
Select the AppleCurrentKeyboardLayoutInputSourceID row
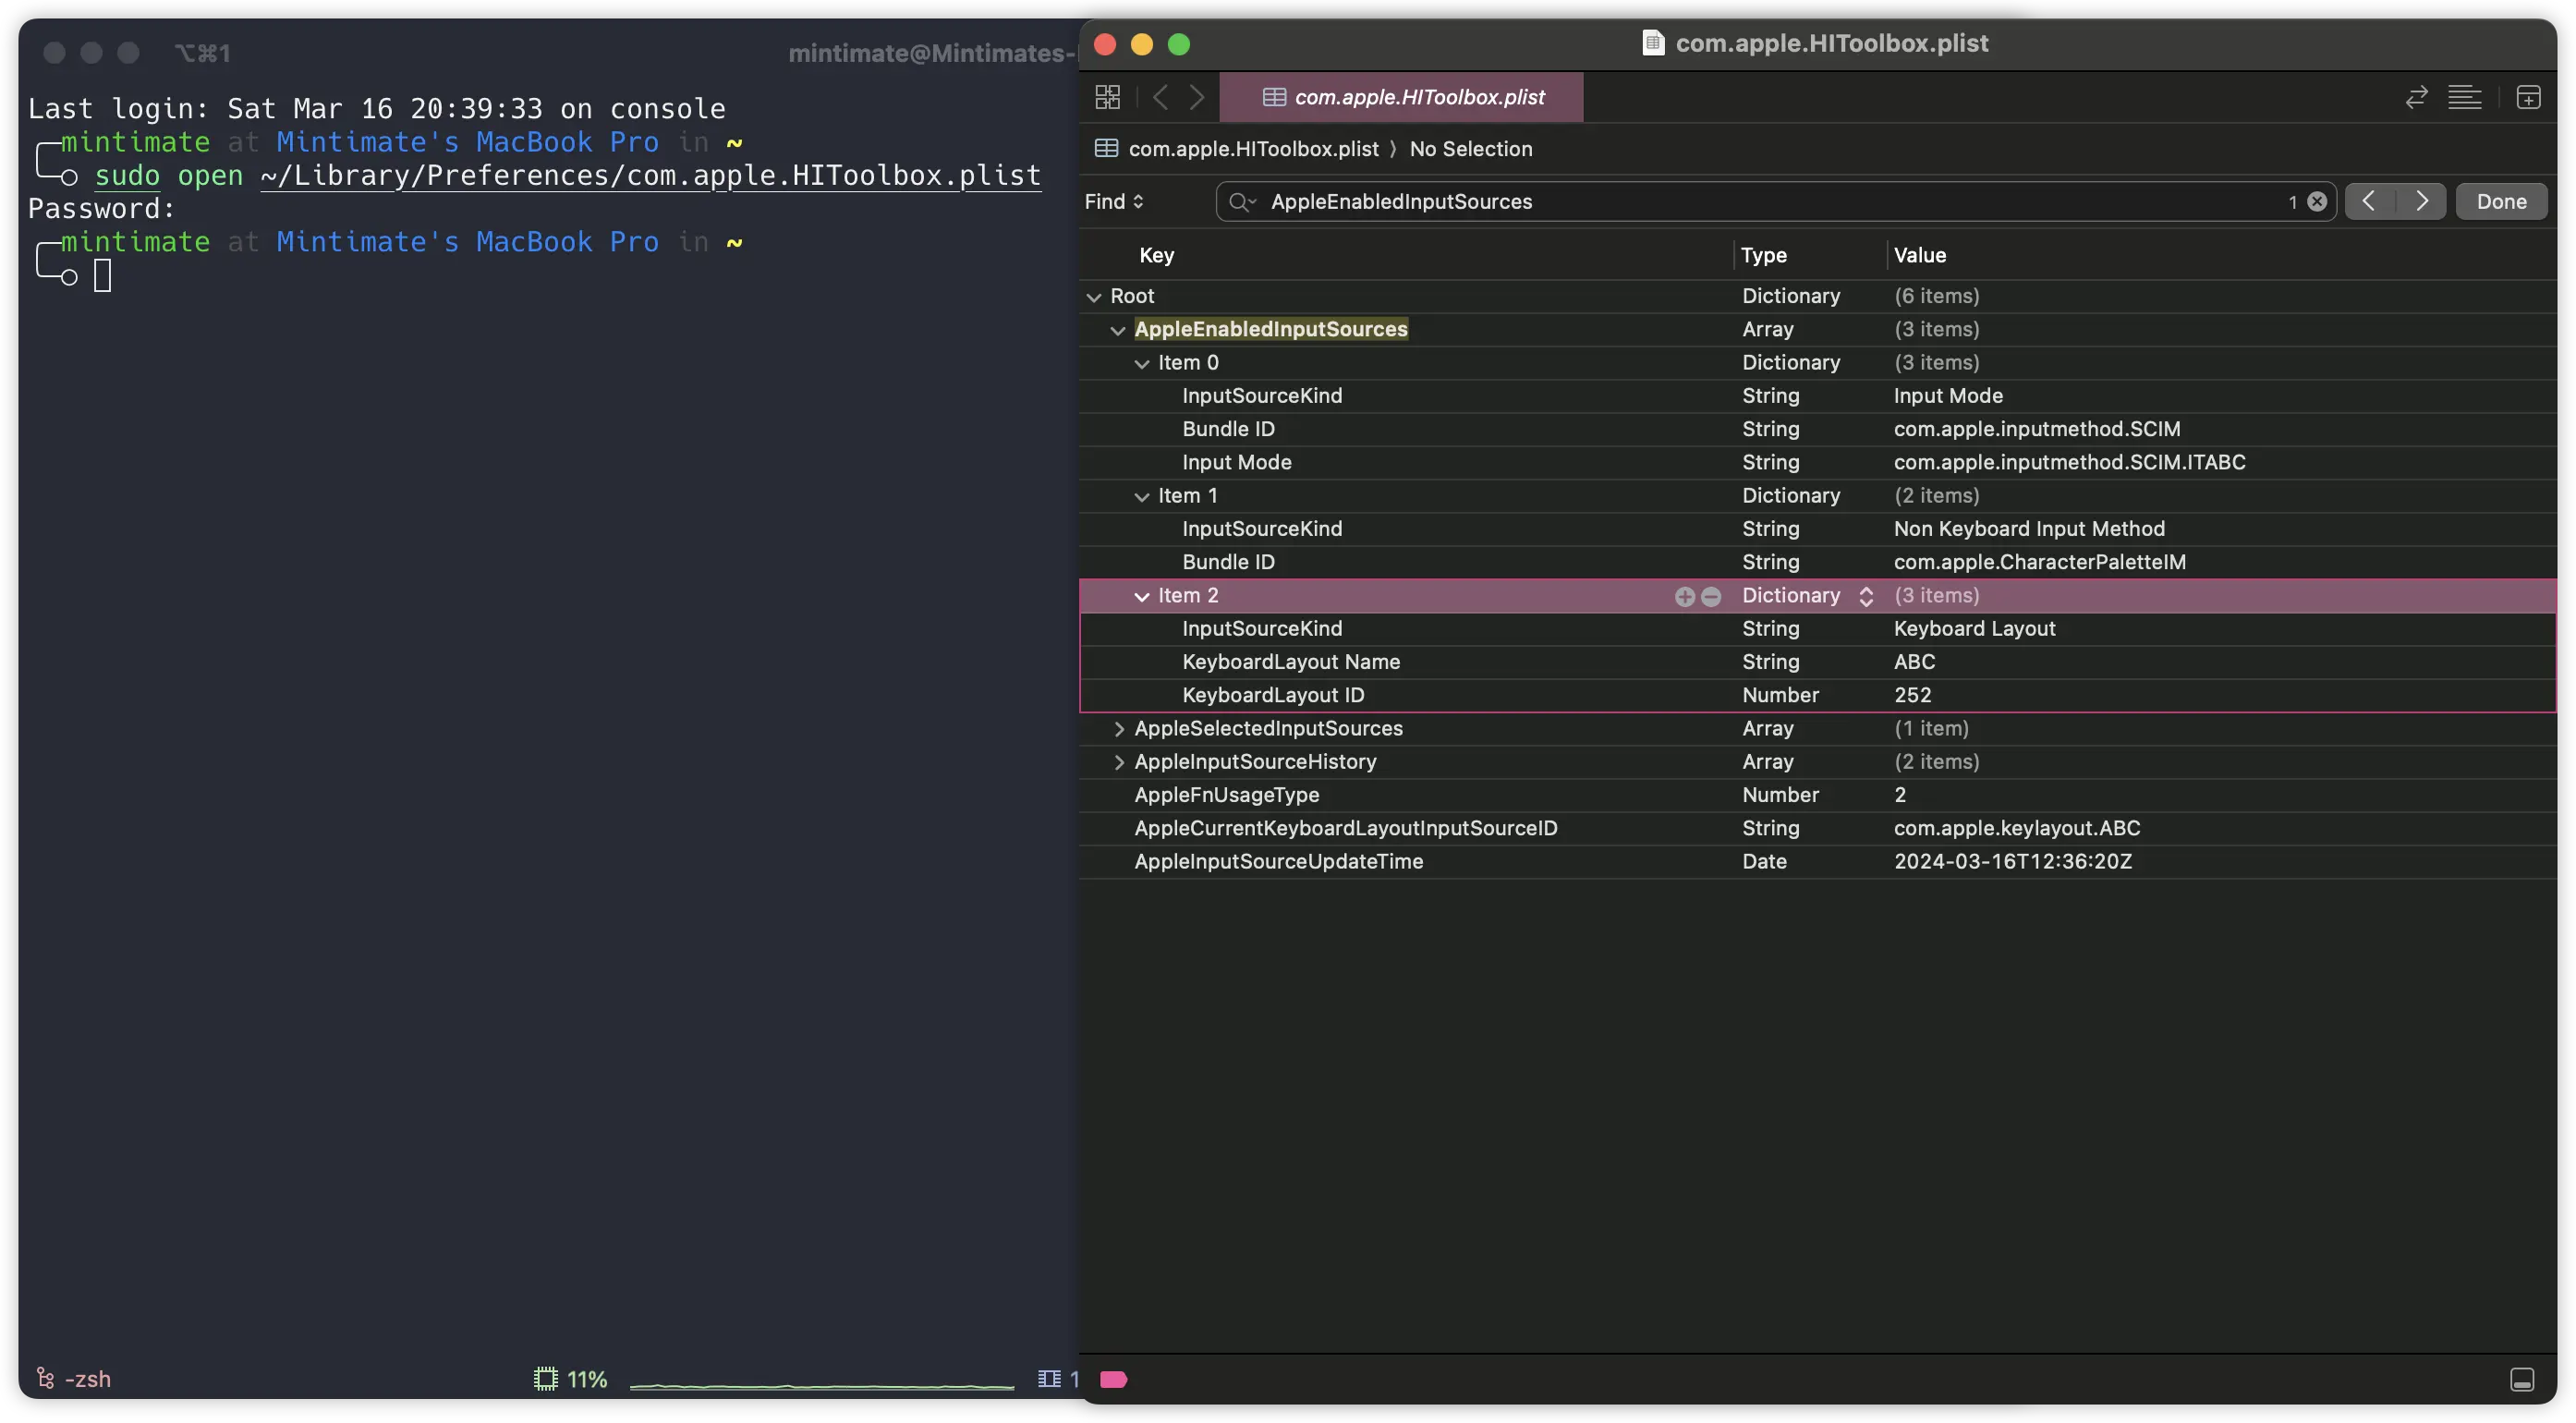click(x=1817, y=828)
